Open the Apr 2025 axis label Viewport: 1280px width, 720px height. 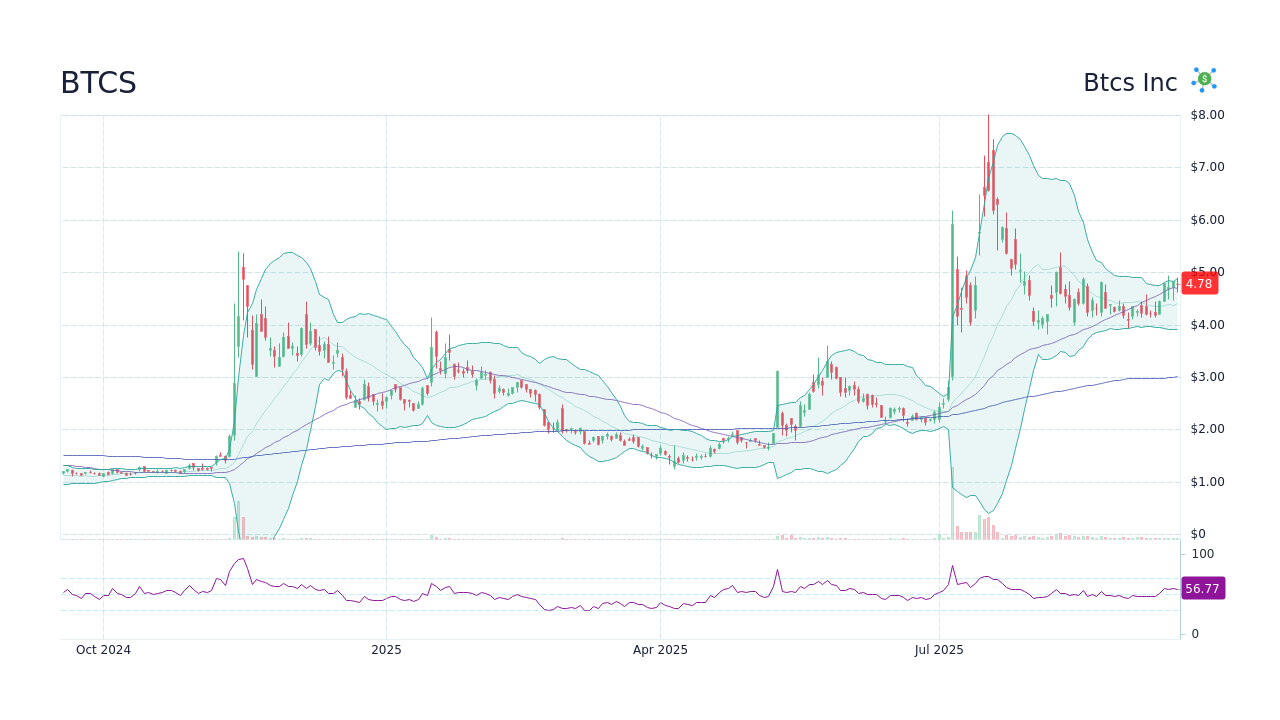click(660, 649)
